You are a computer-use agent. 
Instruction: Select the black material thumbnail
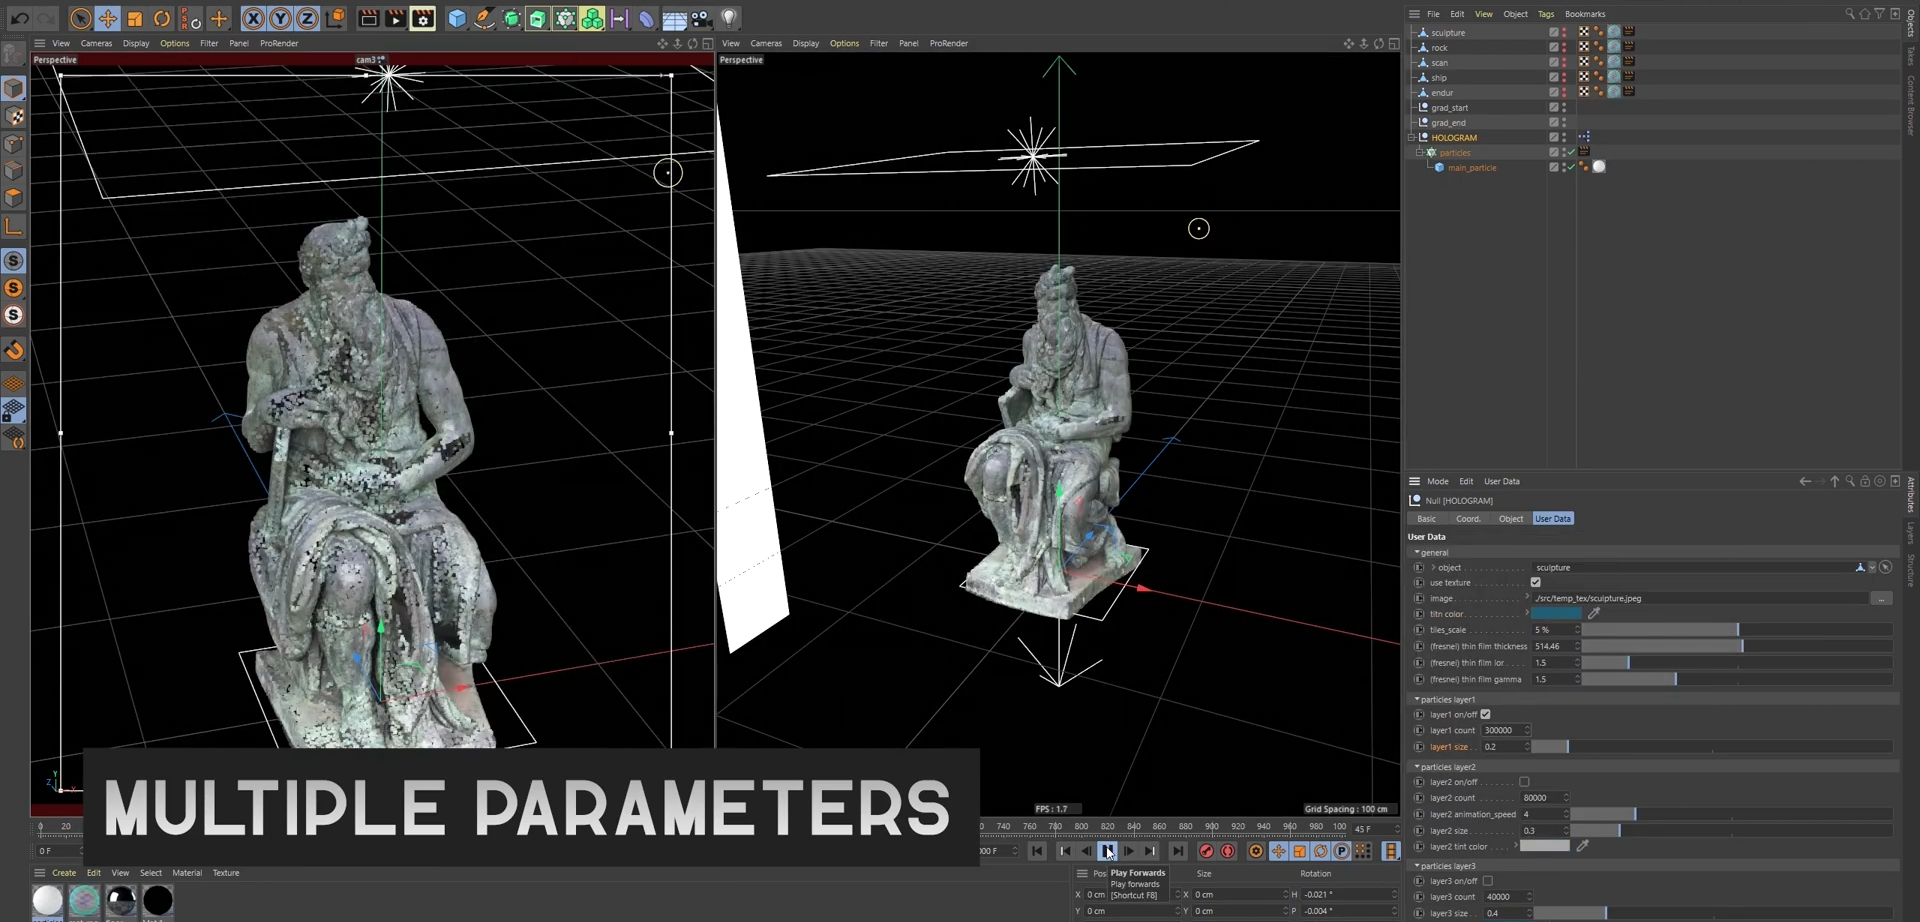tap(158, 900)
